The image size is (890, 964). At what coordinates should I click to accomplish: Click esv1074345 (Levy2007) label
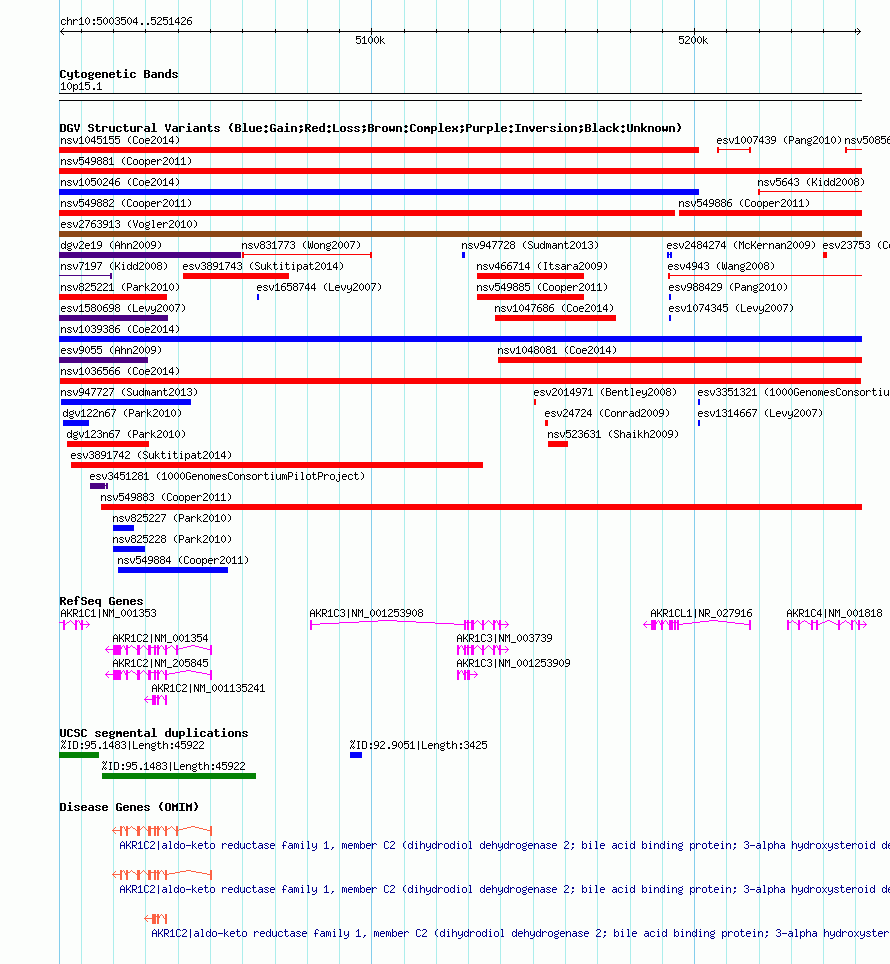click(731, 308)
